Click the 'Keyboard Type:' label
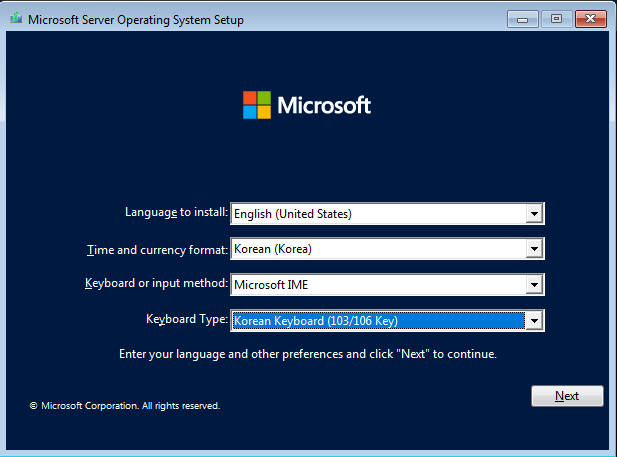The width and height of the screenshot is (617, 457). click(187, 319)
